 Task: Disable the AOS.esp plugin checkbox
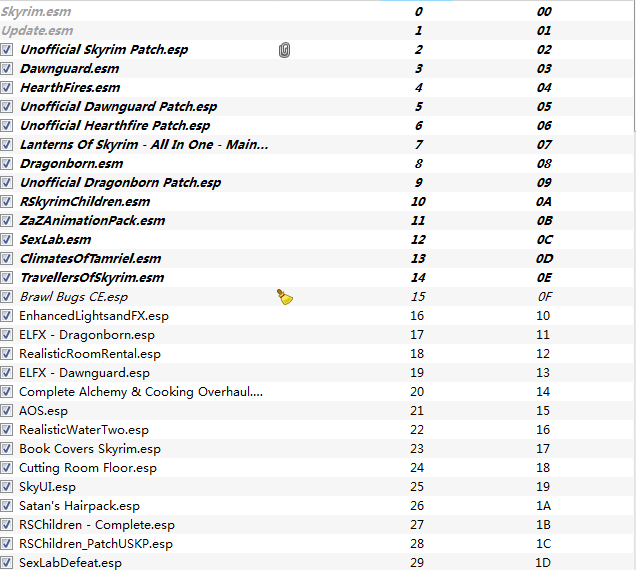tap(6, 411)
